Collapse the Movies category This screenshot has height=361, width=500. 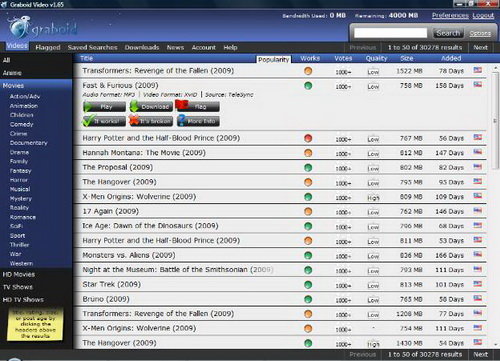coord(36,85)
